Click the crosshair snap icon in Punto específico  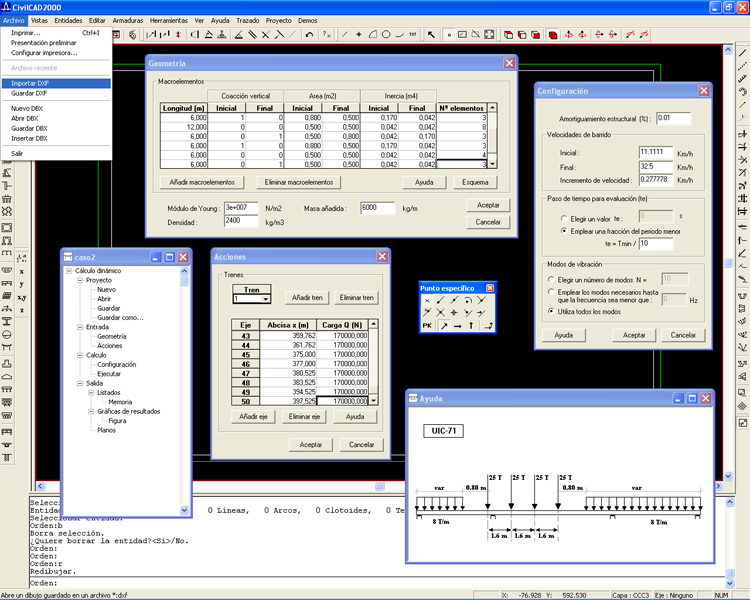(454, 313)
